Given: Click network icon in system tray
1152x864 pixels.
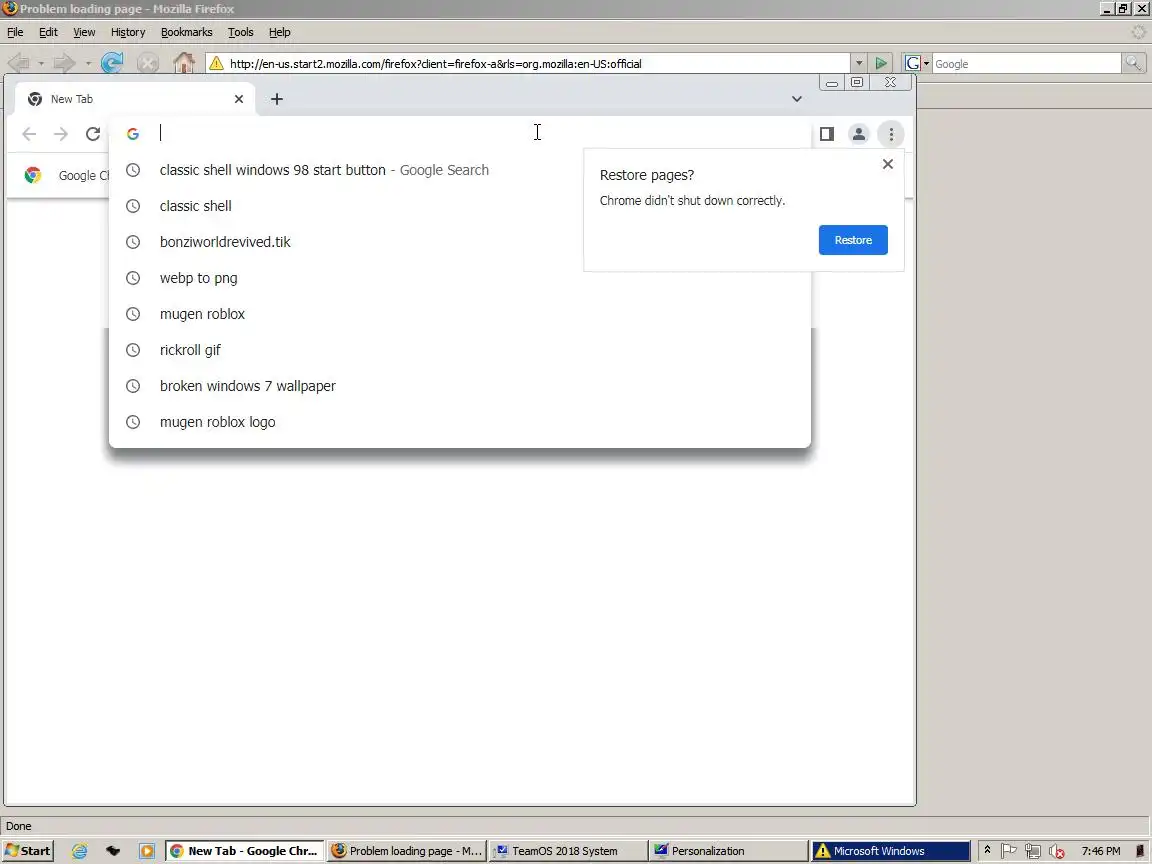Looking at the screenshot, I should click(1033, 851).
